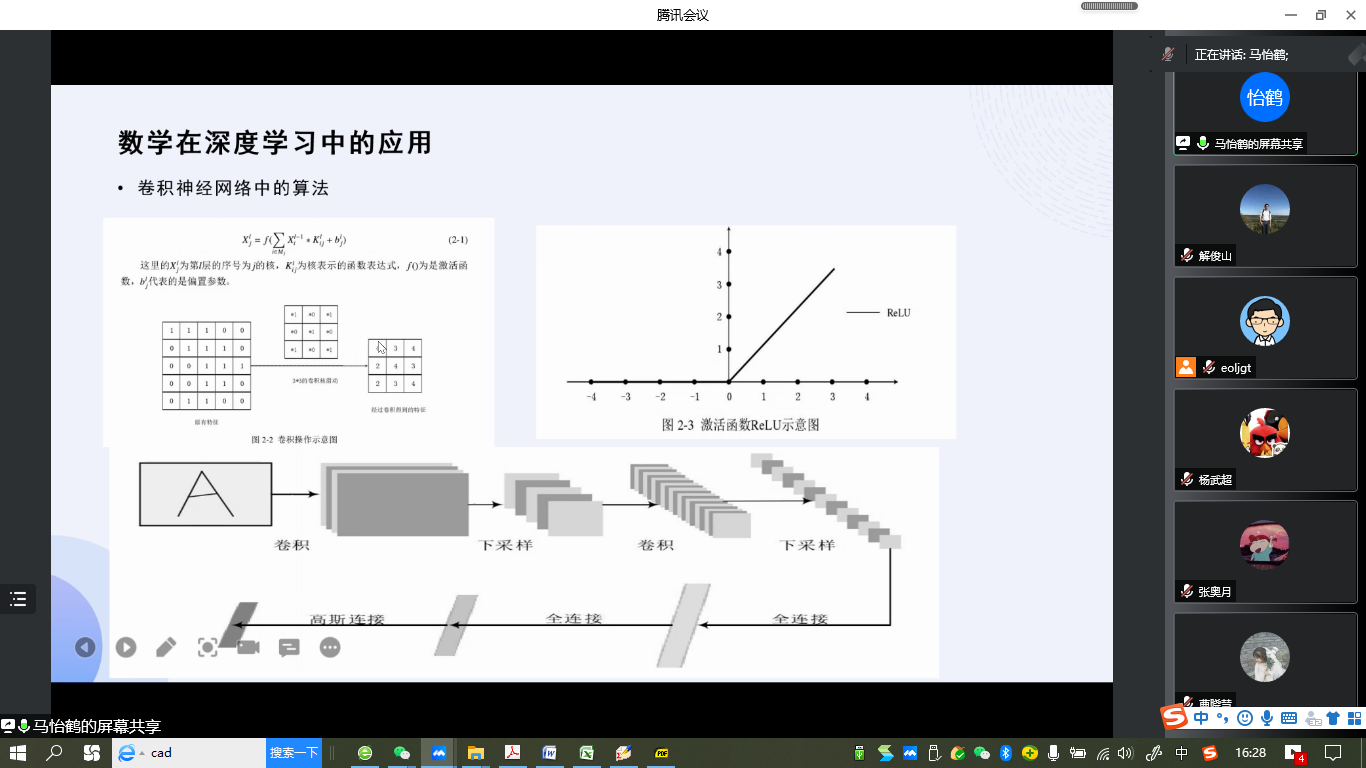This screenshot has width=1366, height=768.
Task: Open the chat bubble icon on the slide
Action: click(289, 648)
